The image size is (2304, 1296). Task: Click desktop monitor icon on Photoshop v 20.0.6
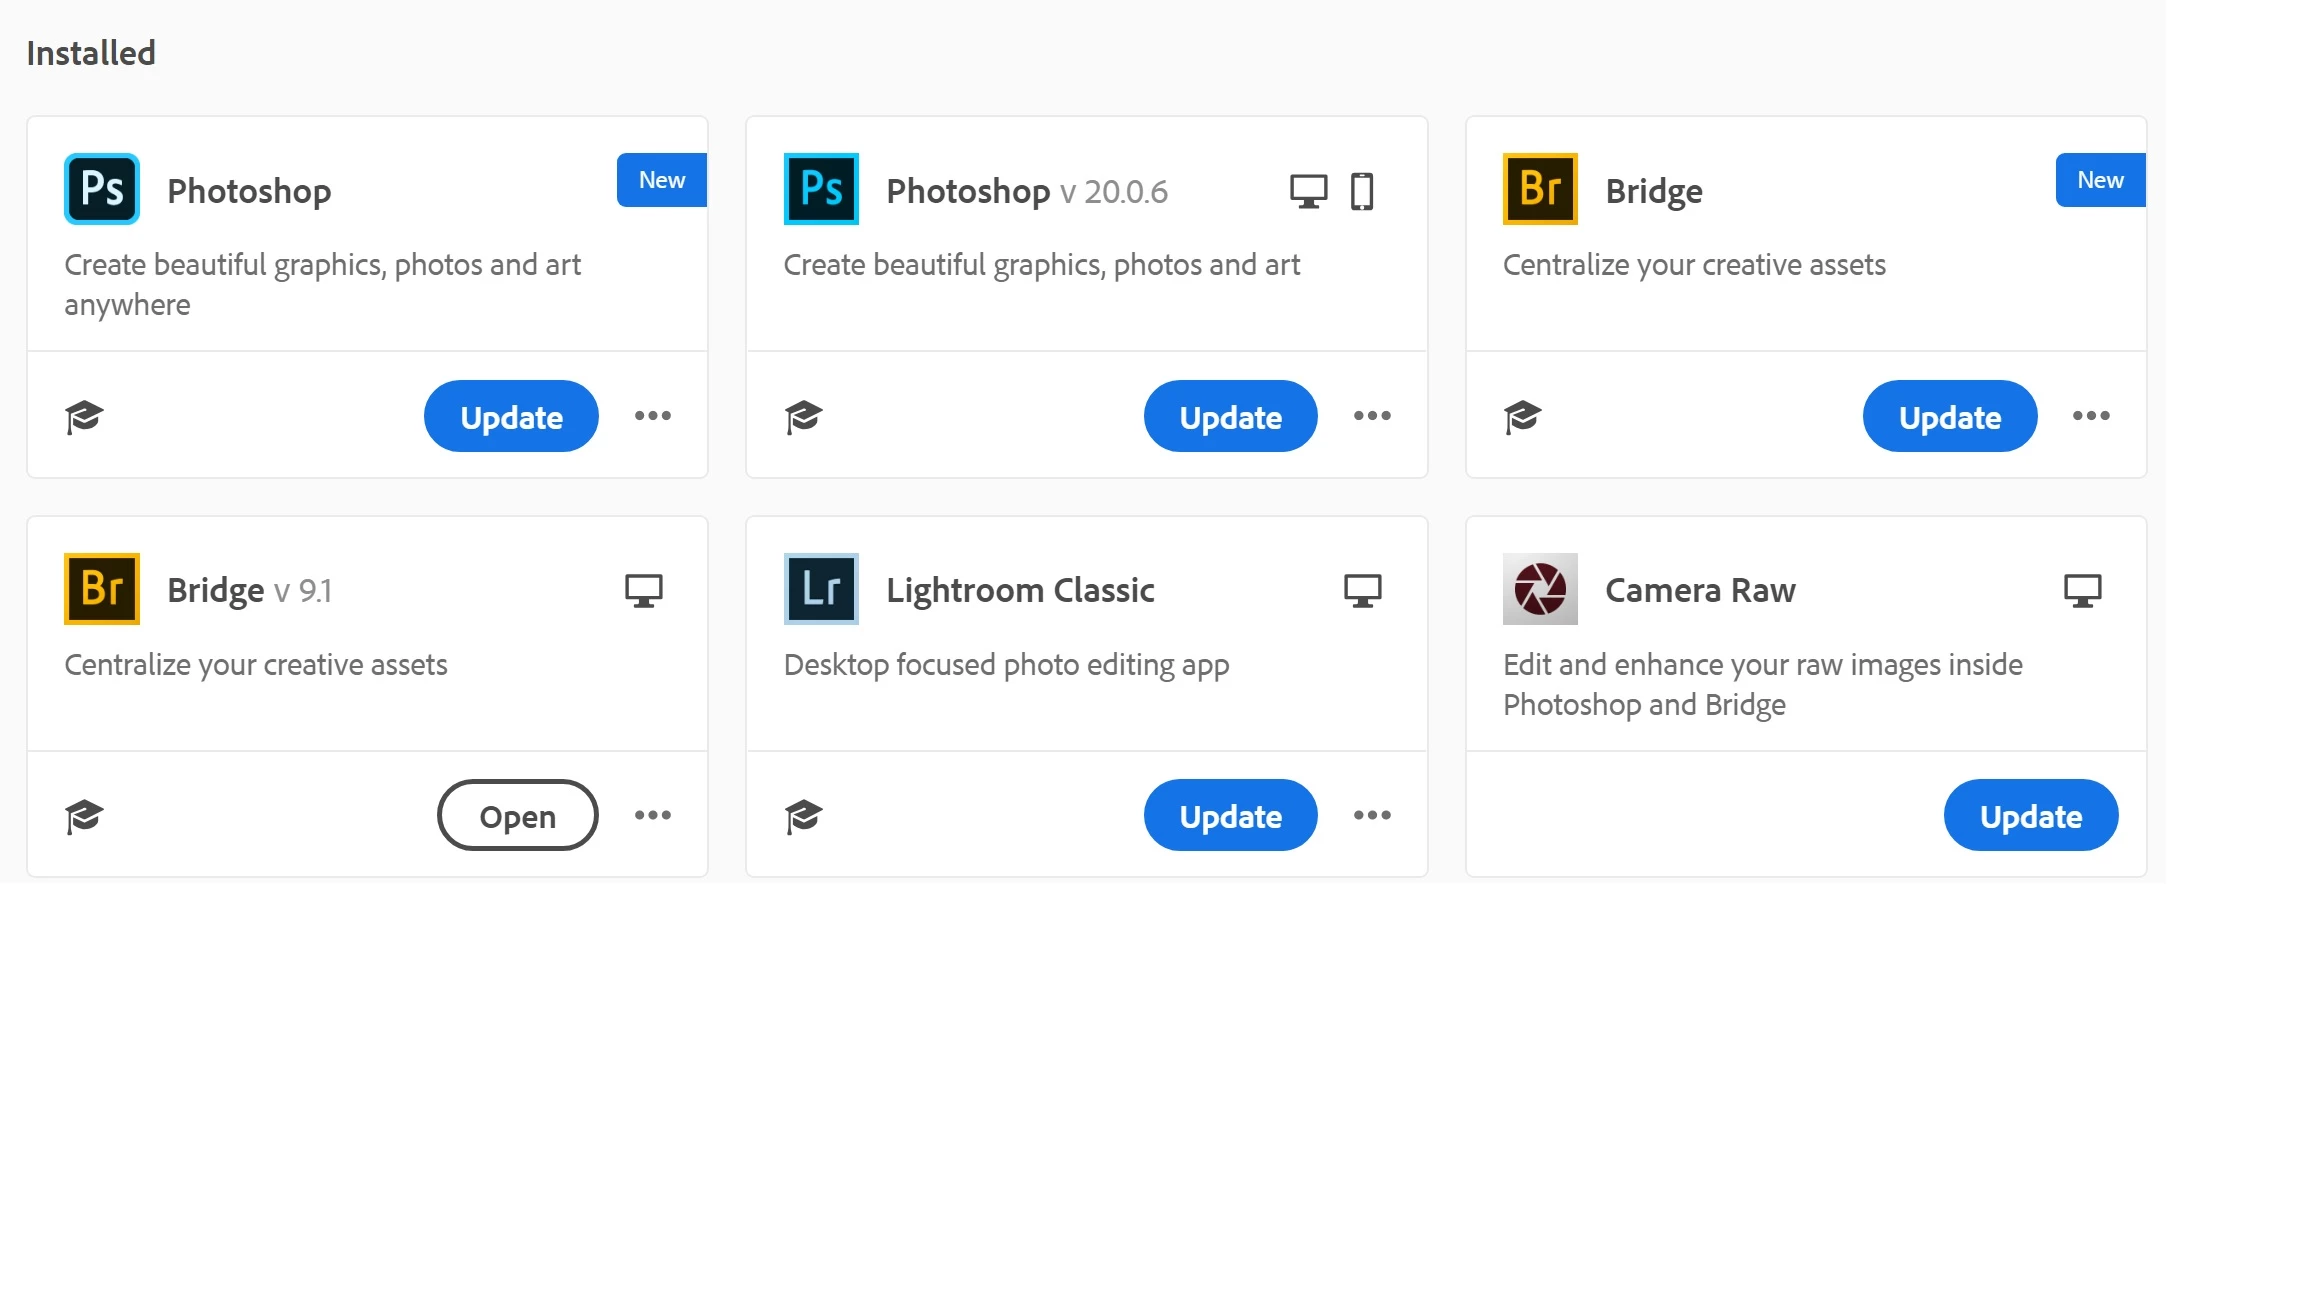point(1308,191)
